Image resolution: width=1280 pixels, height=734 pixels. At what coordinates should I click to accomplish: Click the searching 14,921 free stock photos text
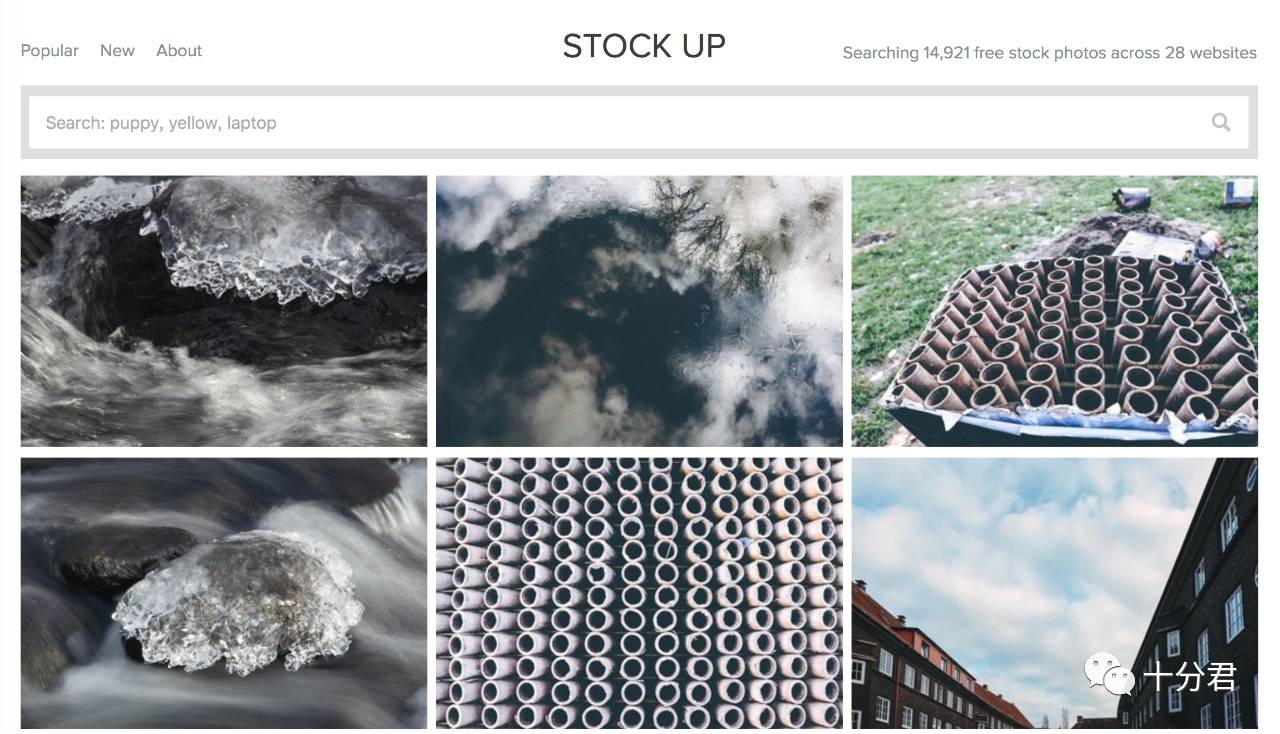1050,52
